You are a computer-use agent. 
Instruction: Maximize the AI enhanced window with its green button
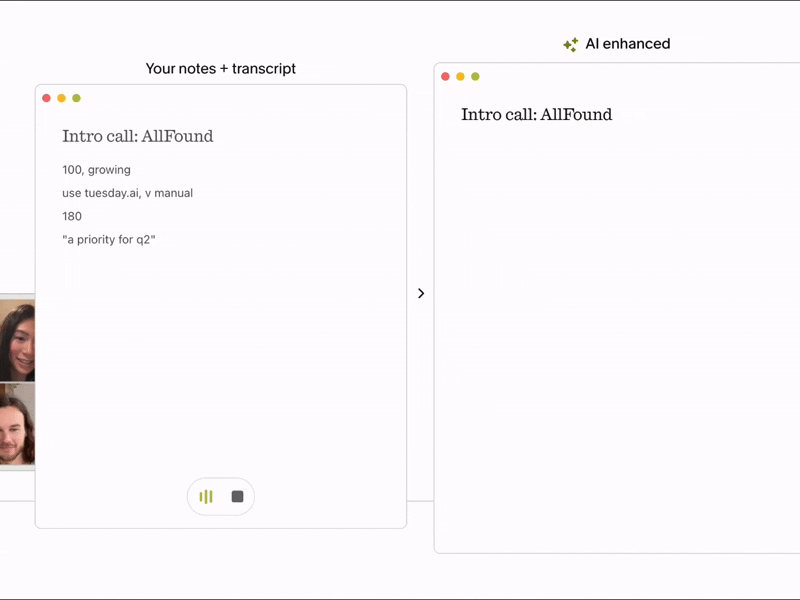point(475,76)
